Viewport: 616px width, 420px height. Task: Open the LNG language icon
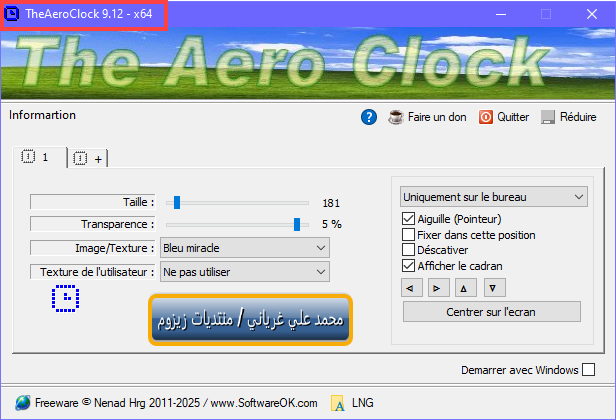click(338, 403)
